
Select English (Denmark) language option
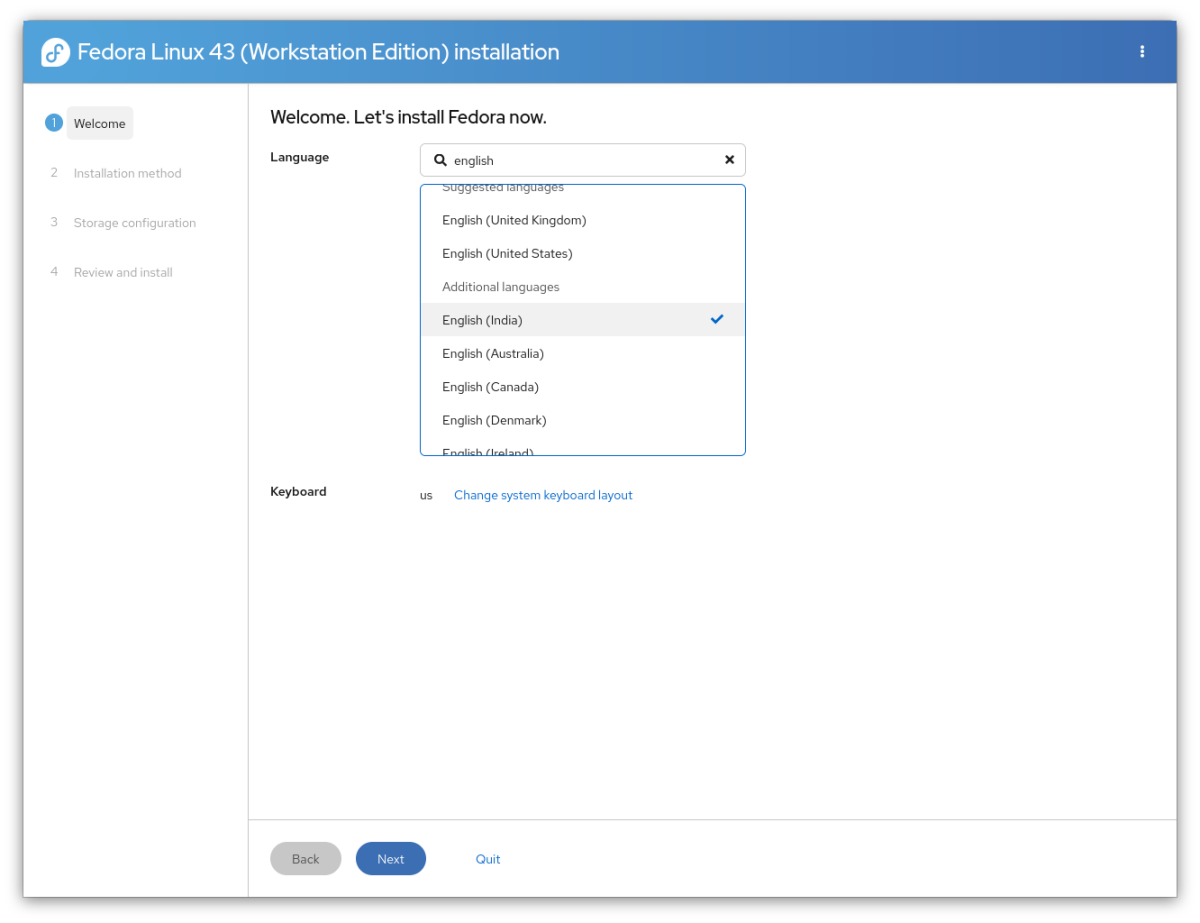tap(494, 420)
